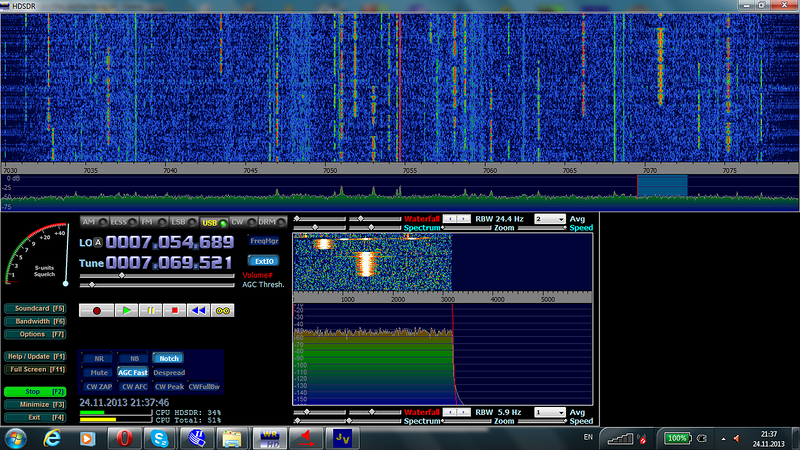Screen dimensions: 800x450
Task: Click the red square Stop playback button
Action: [x=174, y=310]
